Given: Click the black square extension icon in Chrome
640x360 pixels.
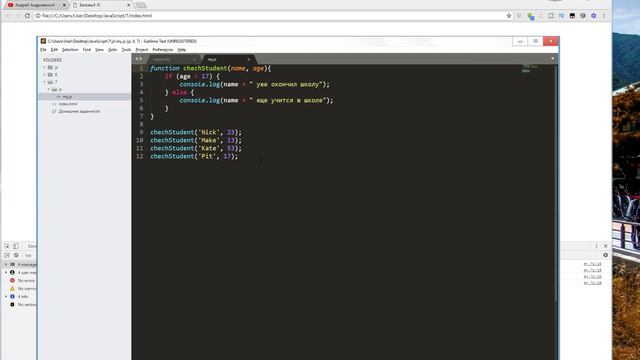Looking at the screenshot, I should point(572,16).
